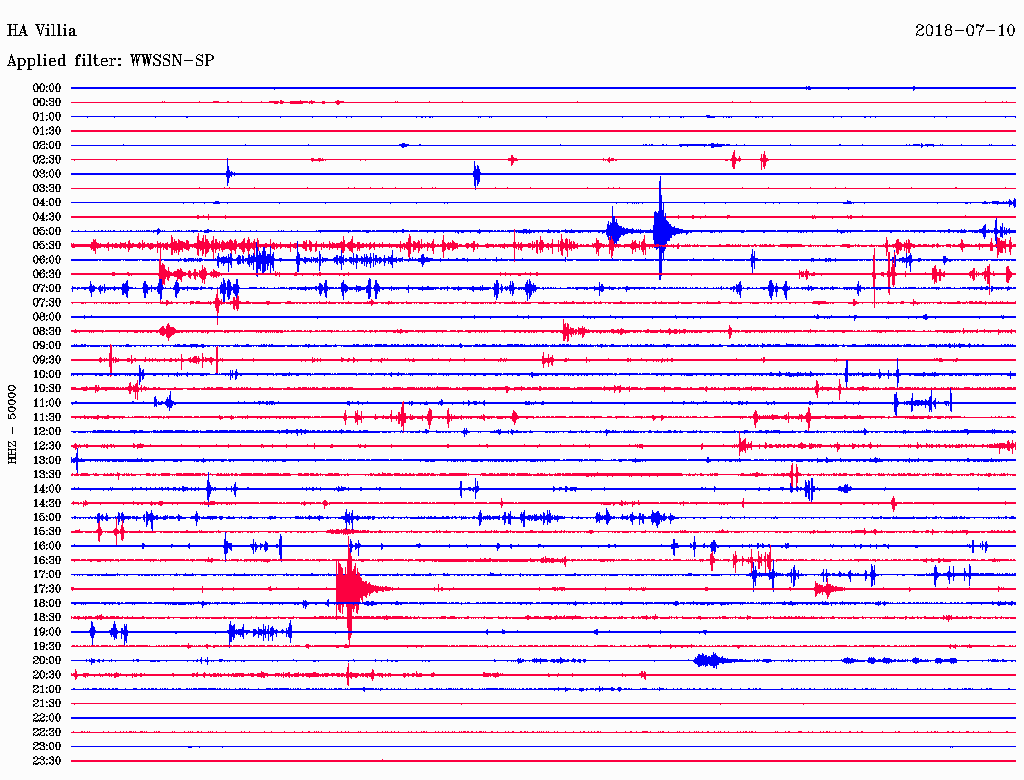This screenshot has height=780, width=1024.
Task: Select the 11:30 time label
Action: coord(47,417)
